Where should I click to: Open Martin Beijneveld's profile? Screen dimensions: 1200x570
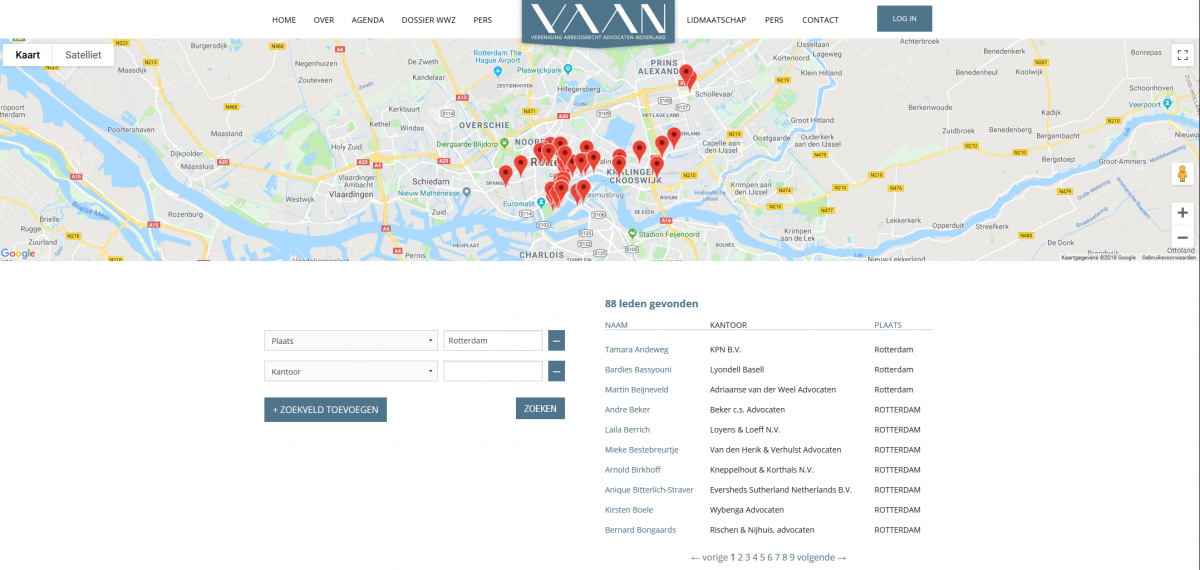636,390
